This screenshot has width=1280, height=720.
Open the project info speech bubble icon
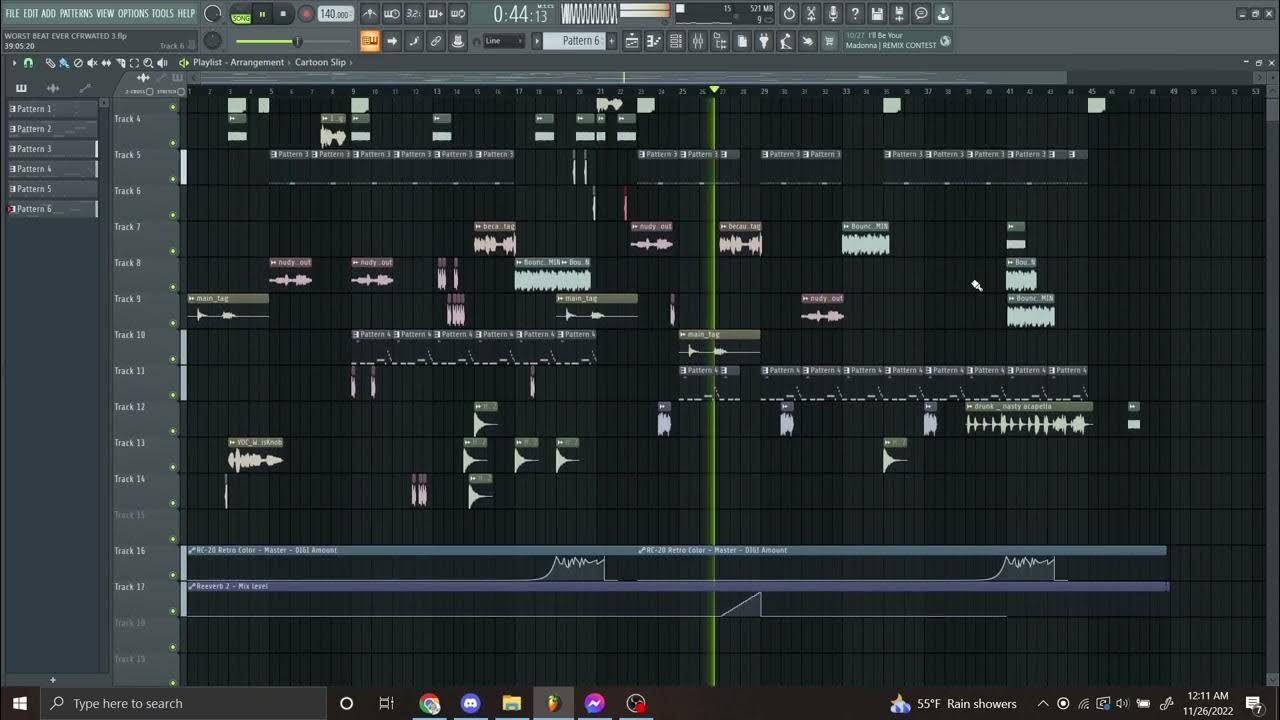[x=921, y=14]
